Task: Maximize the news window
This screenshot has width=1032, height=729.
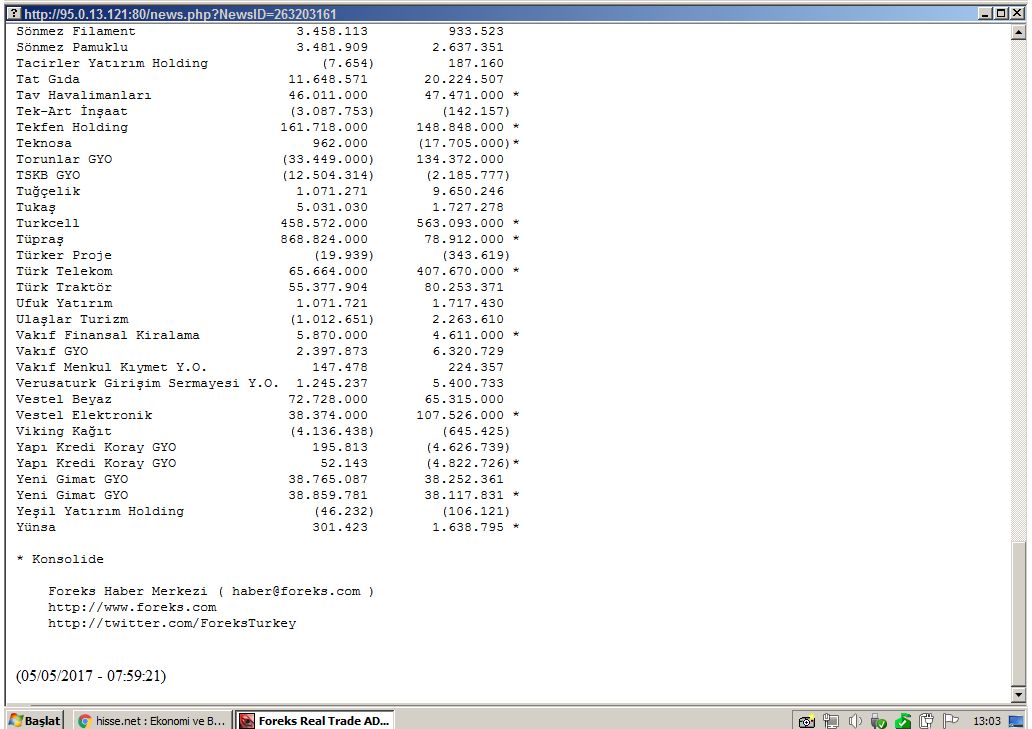Action: click(1000, 13)
